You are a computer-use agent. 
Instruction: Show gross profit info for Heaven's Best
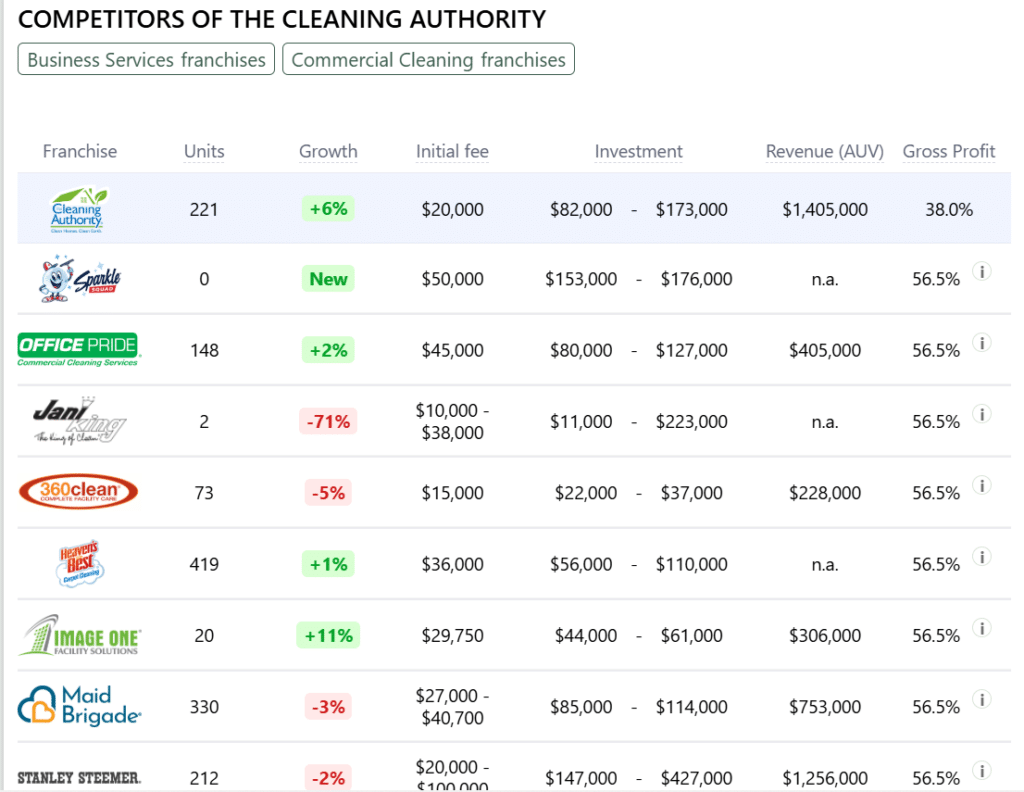[982, 556]
